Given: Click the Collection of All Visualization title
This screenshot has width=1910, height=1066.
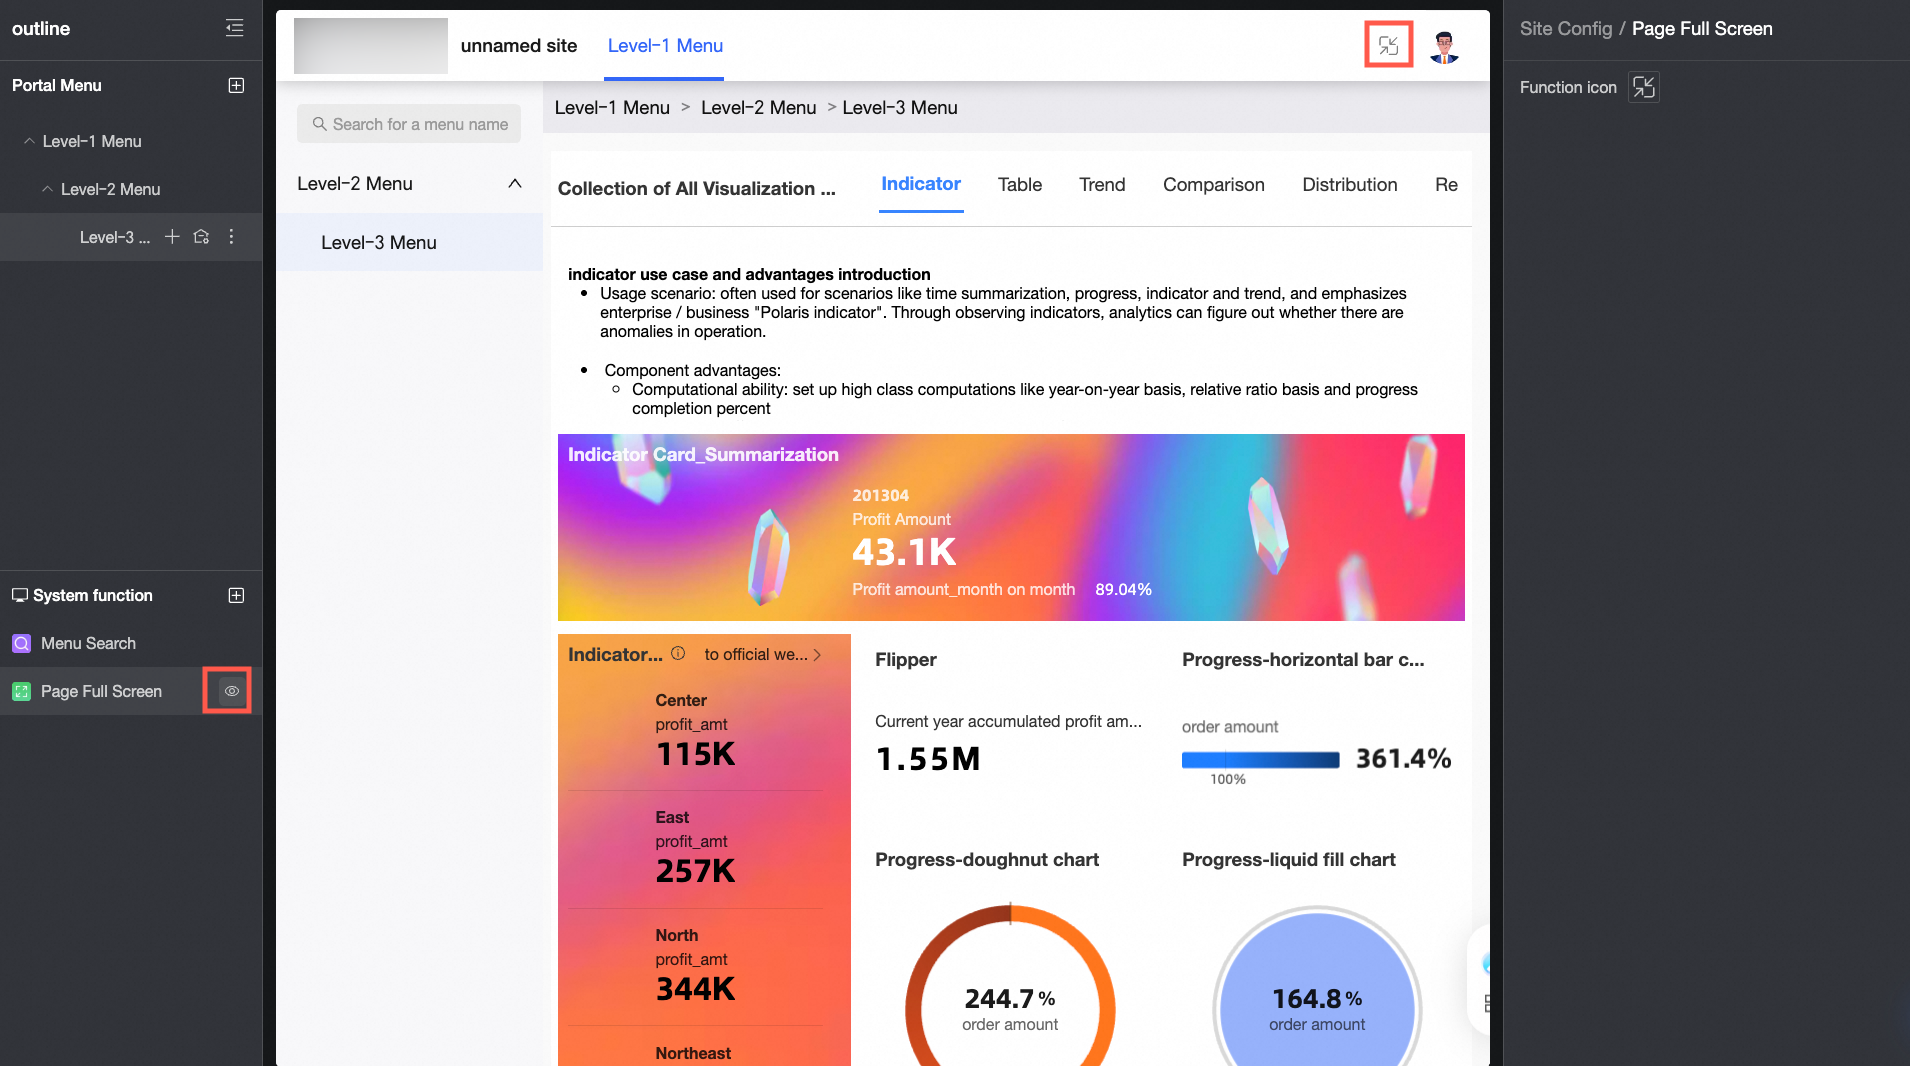Looking at the screenshot, I should pyautogui.click(x=697, y=189).
